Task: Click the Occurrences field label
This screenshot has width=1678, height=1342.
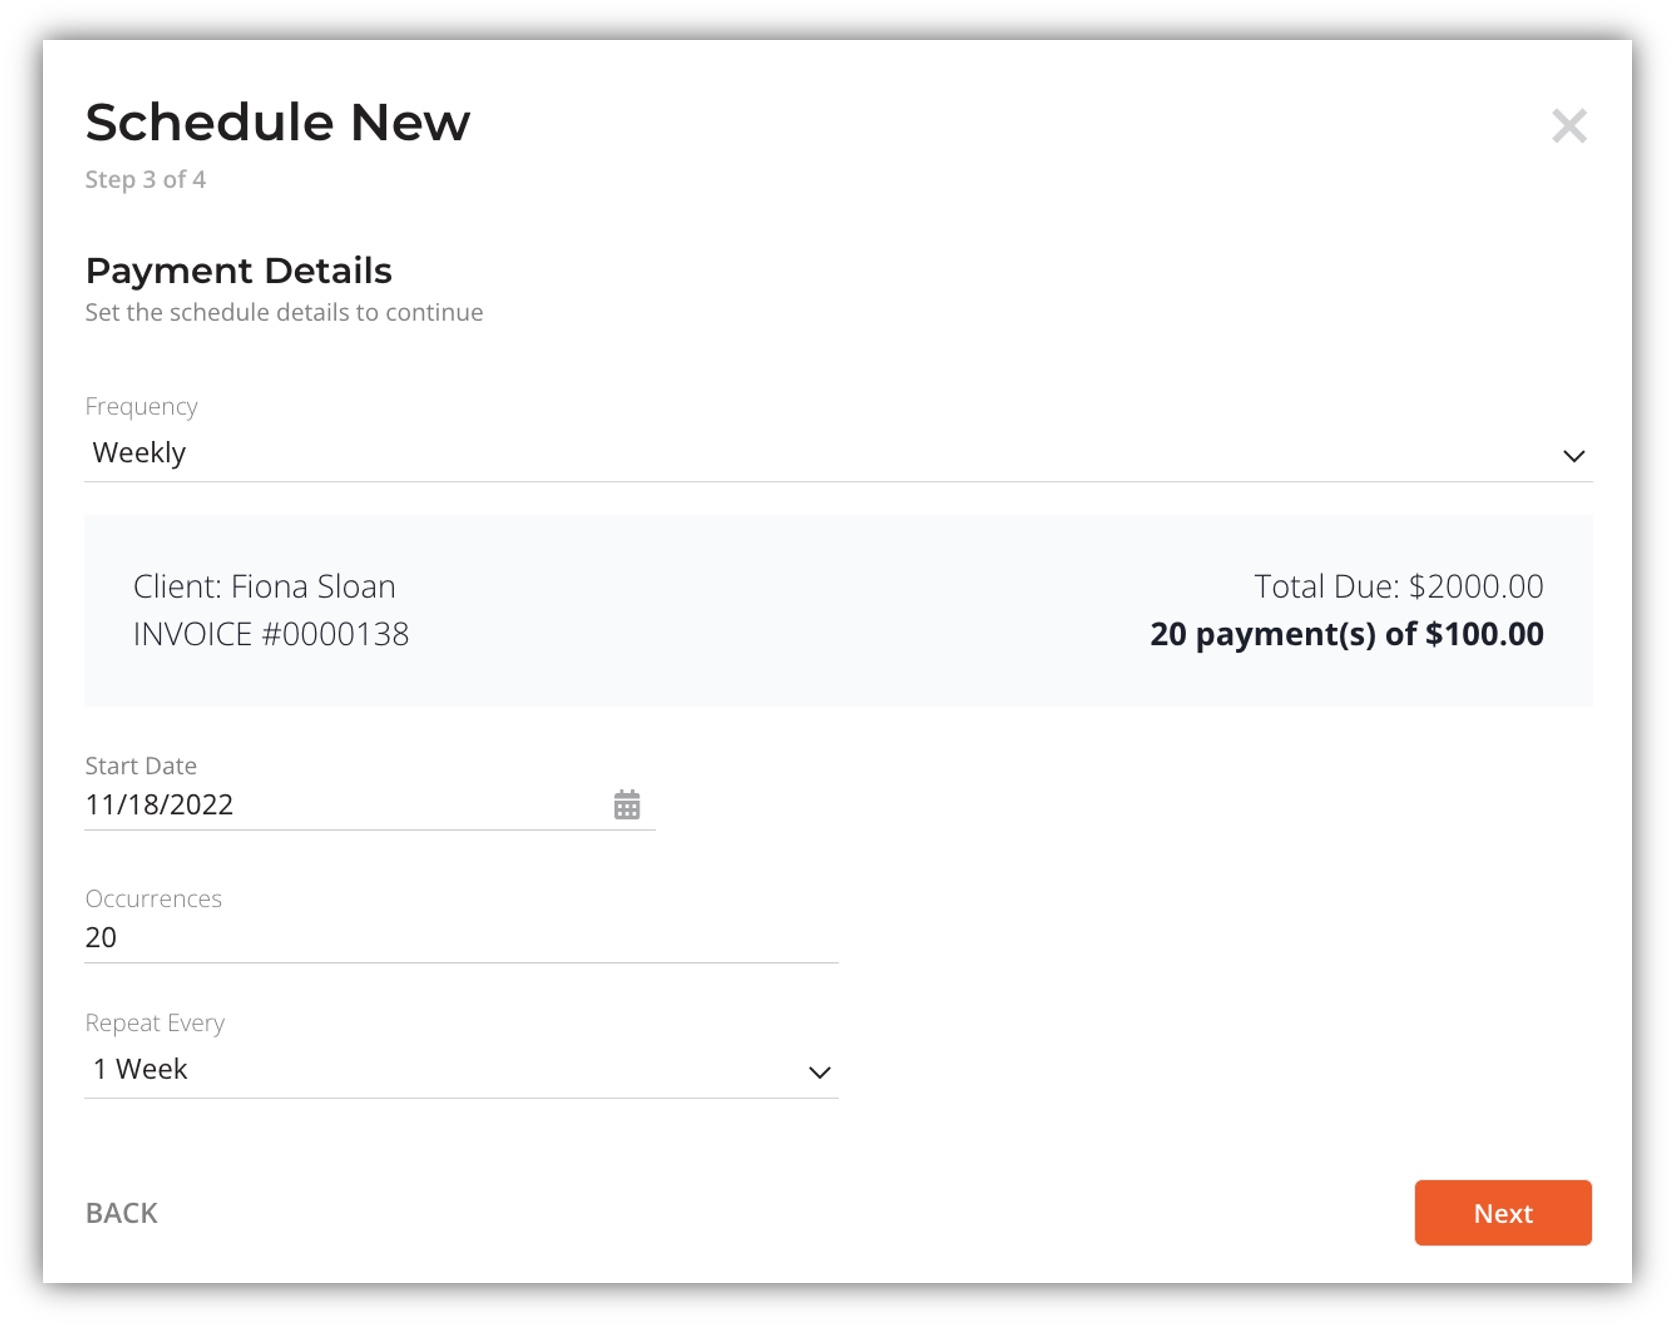Action: tap(153, 899)
